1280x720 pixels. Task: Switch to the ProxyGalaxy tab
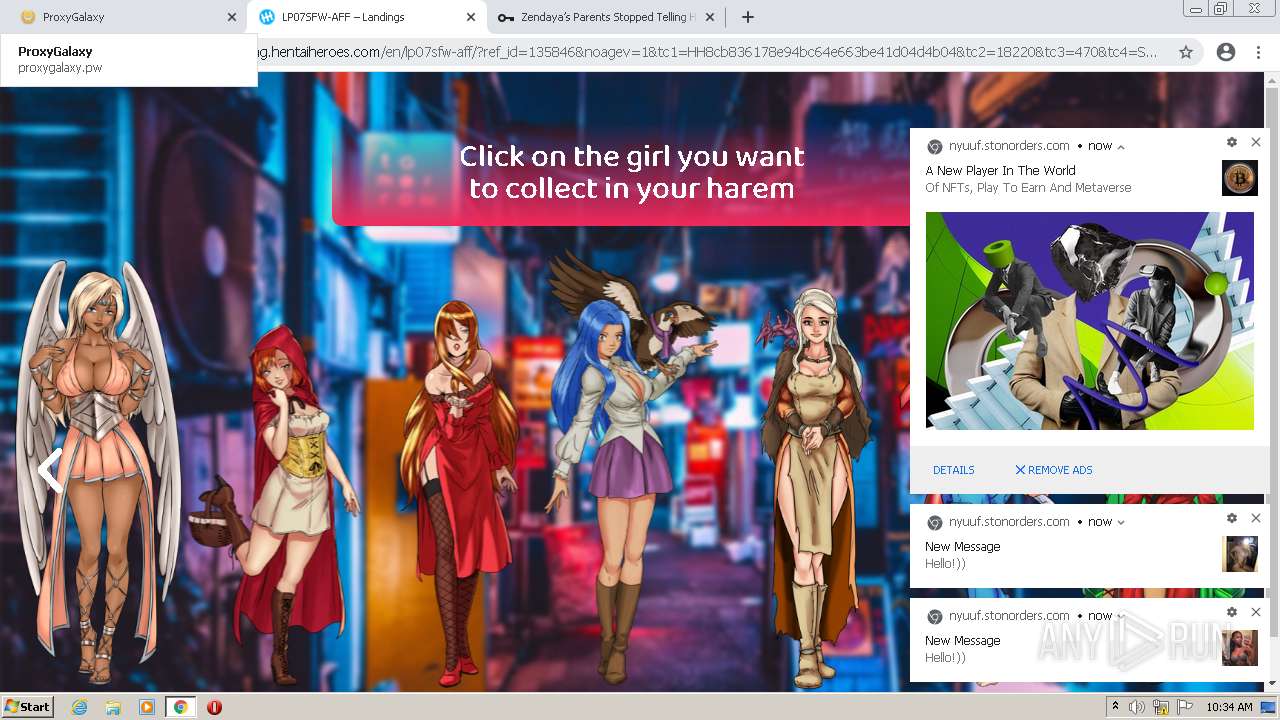coord(120,17)
